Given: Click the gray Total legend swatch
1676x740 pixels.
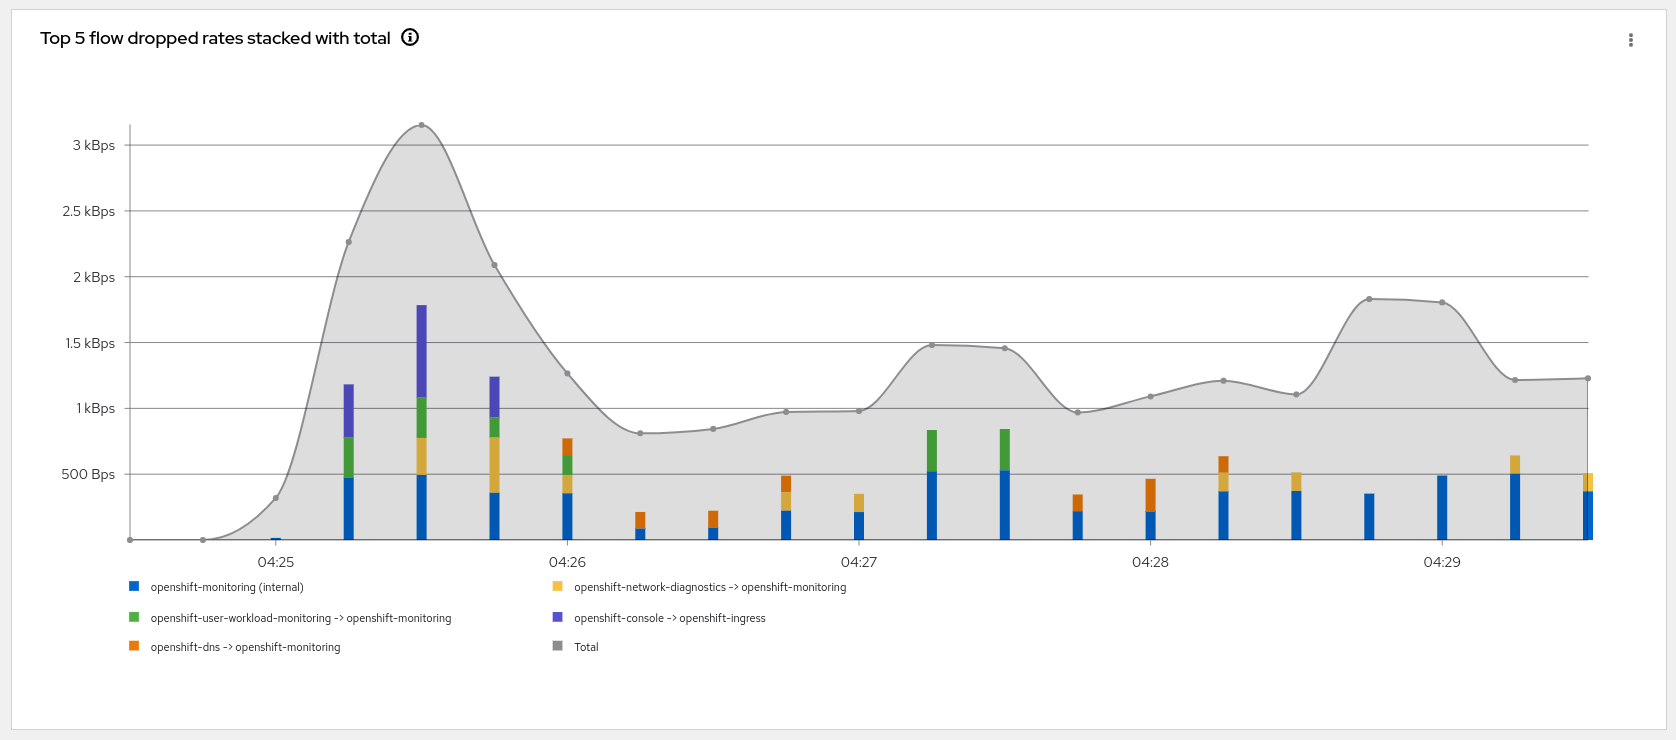Looking at the screenshot, I should point(557,646).
